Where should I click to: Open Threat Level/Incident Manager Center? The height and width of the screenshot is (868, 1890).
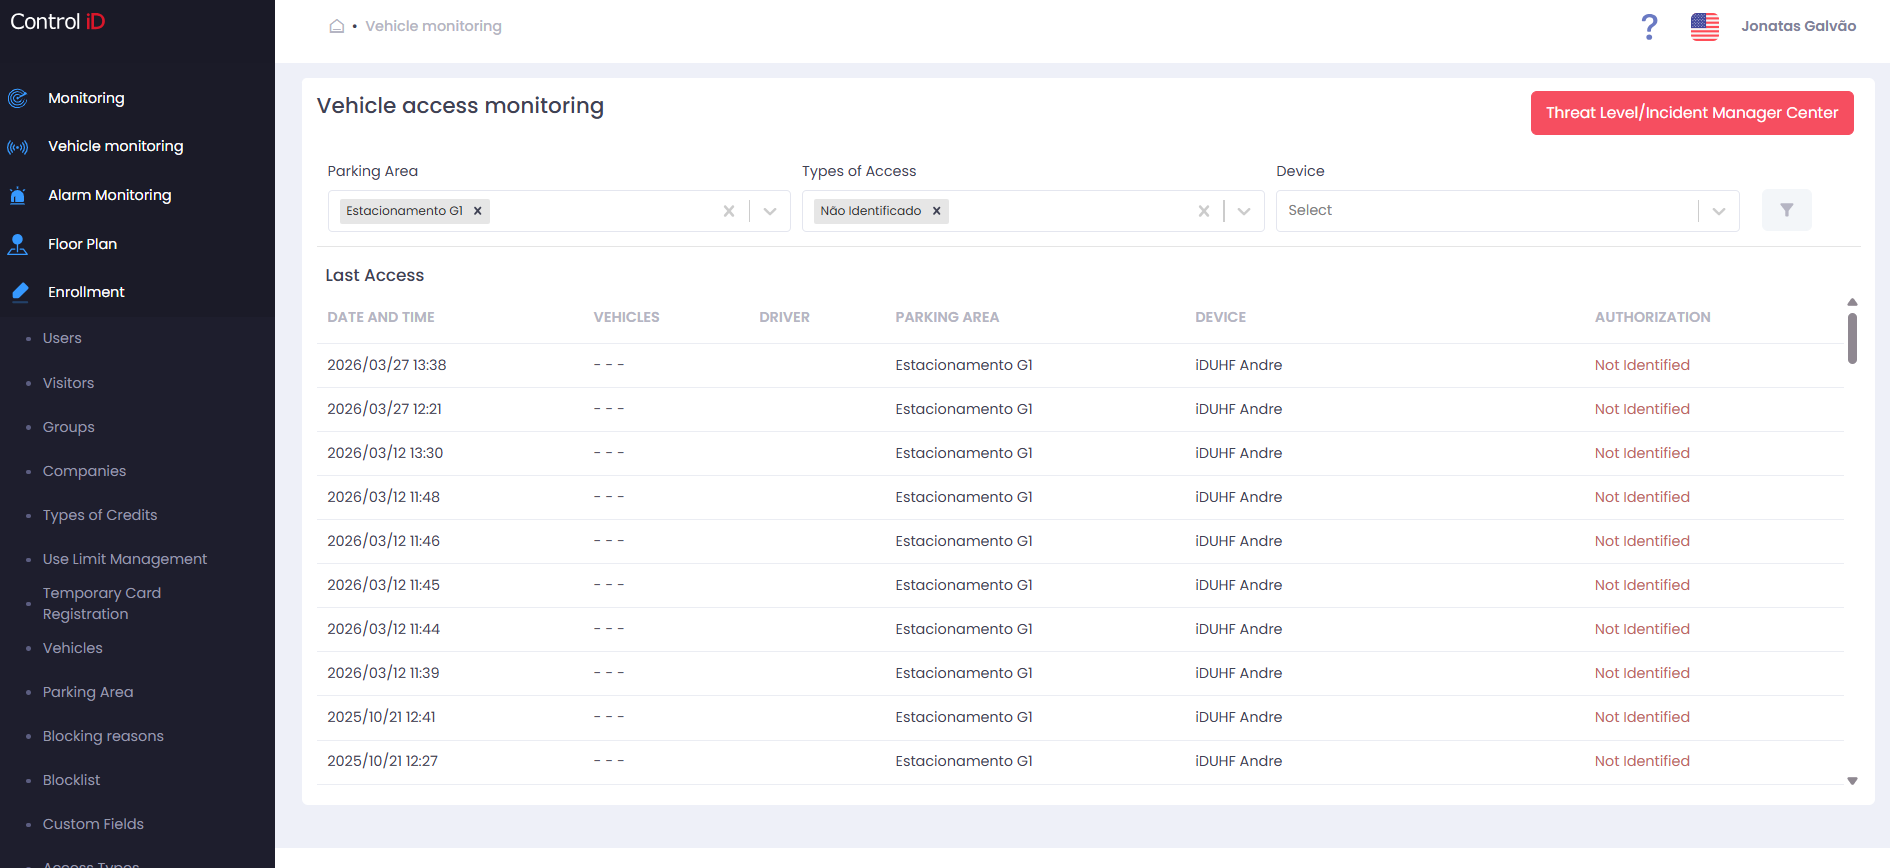1692,113
